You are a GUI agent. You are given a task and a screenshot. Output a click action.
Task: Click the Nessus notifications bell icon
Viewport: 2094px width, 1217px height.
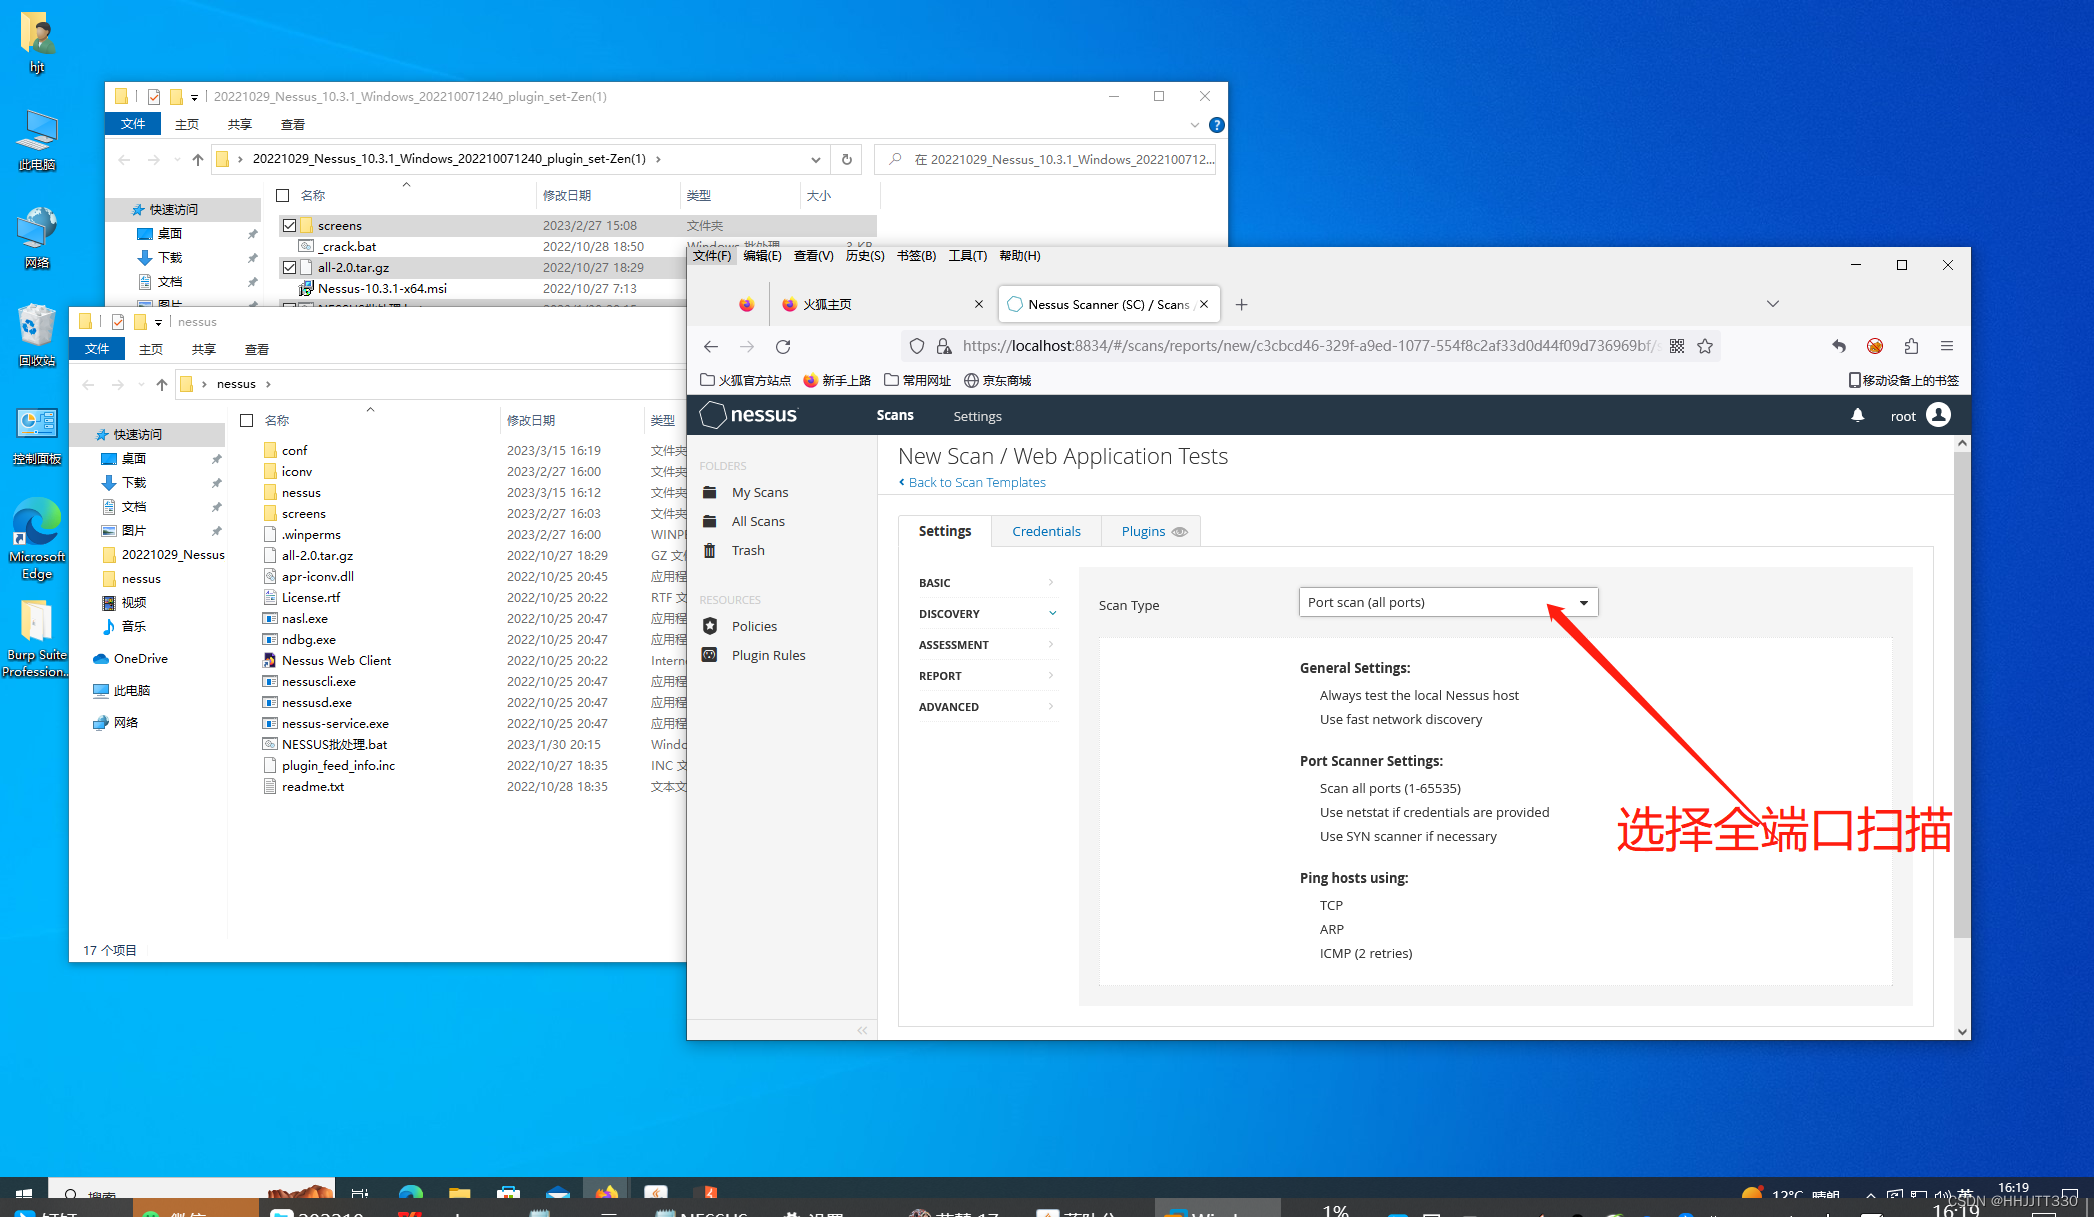pos(1857,415)
